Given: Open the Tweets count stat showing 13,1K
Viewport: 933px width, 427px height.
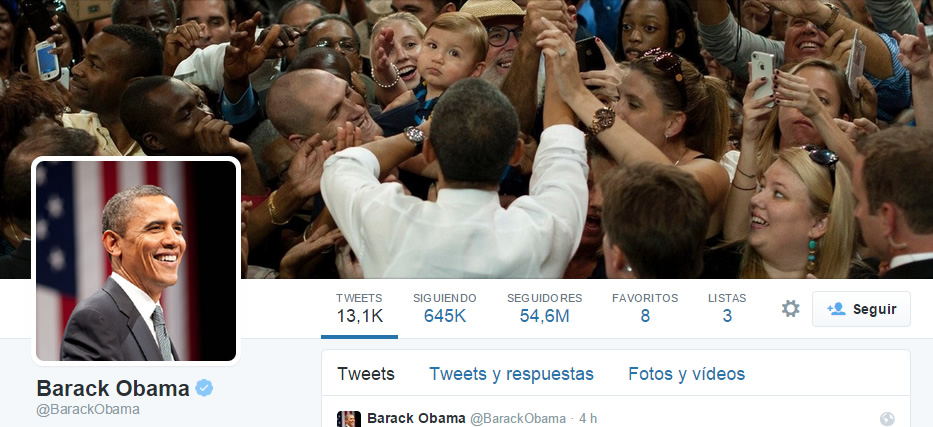Looking at the screenshot, I should 359,308.
